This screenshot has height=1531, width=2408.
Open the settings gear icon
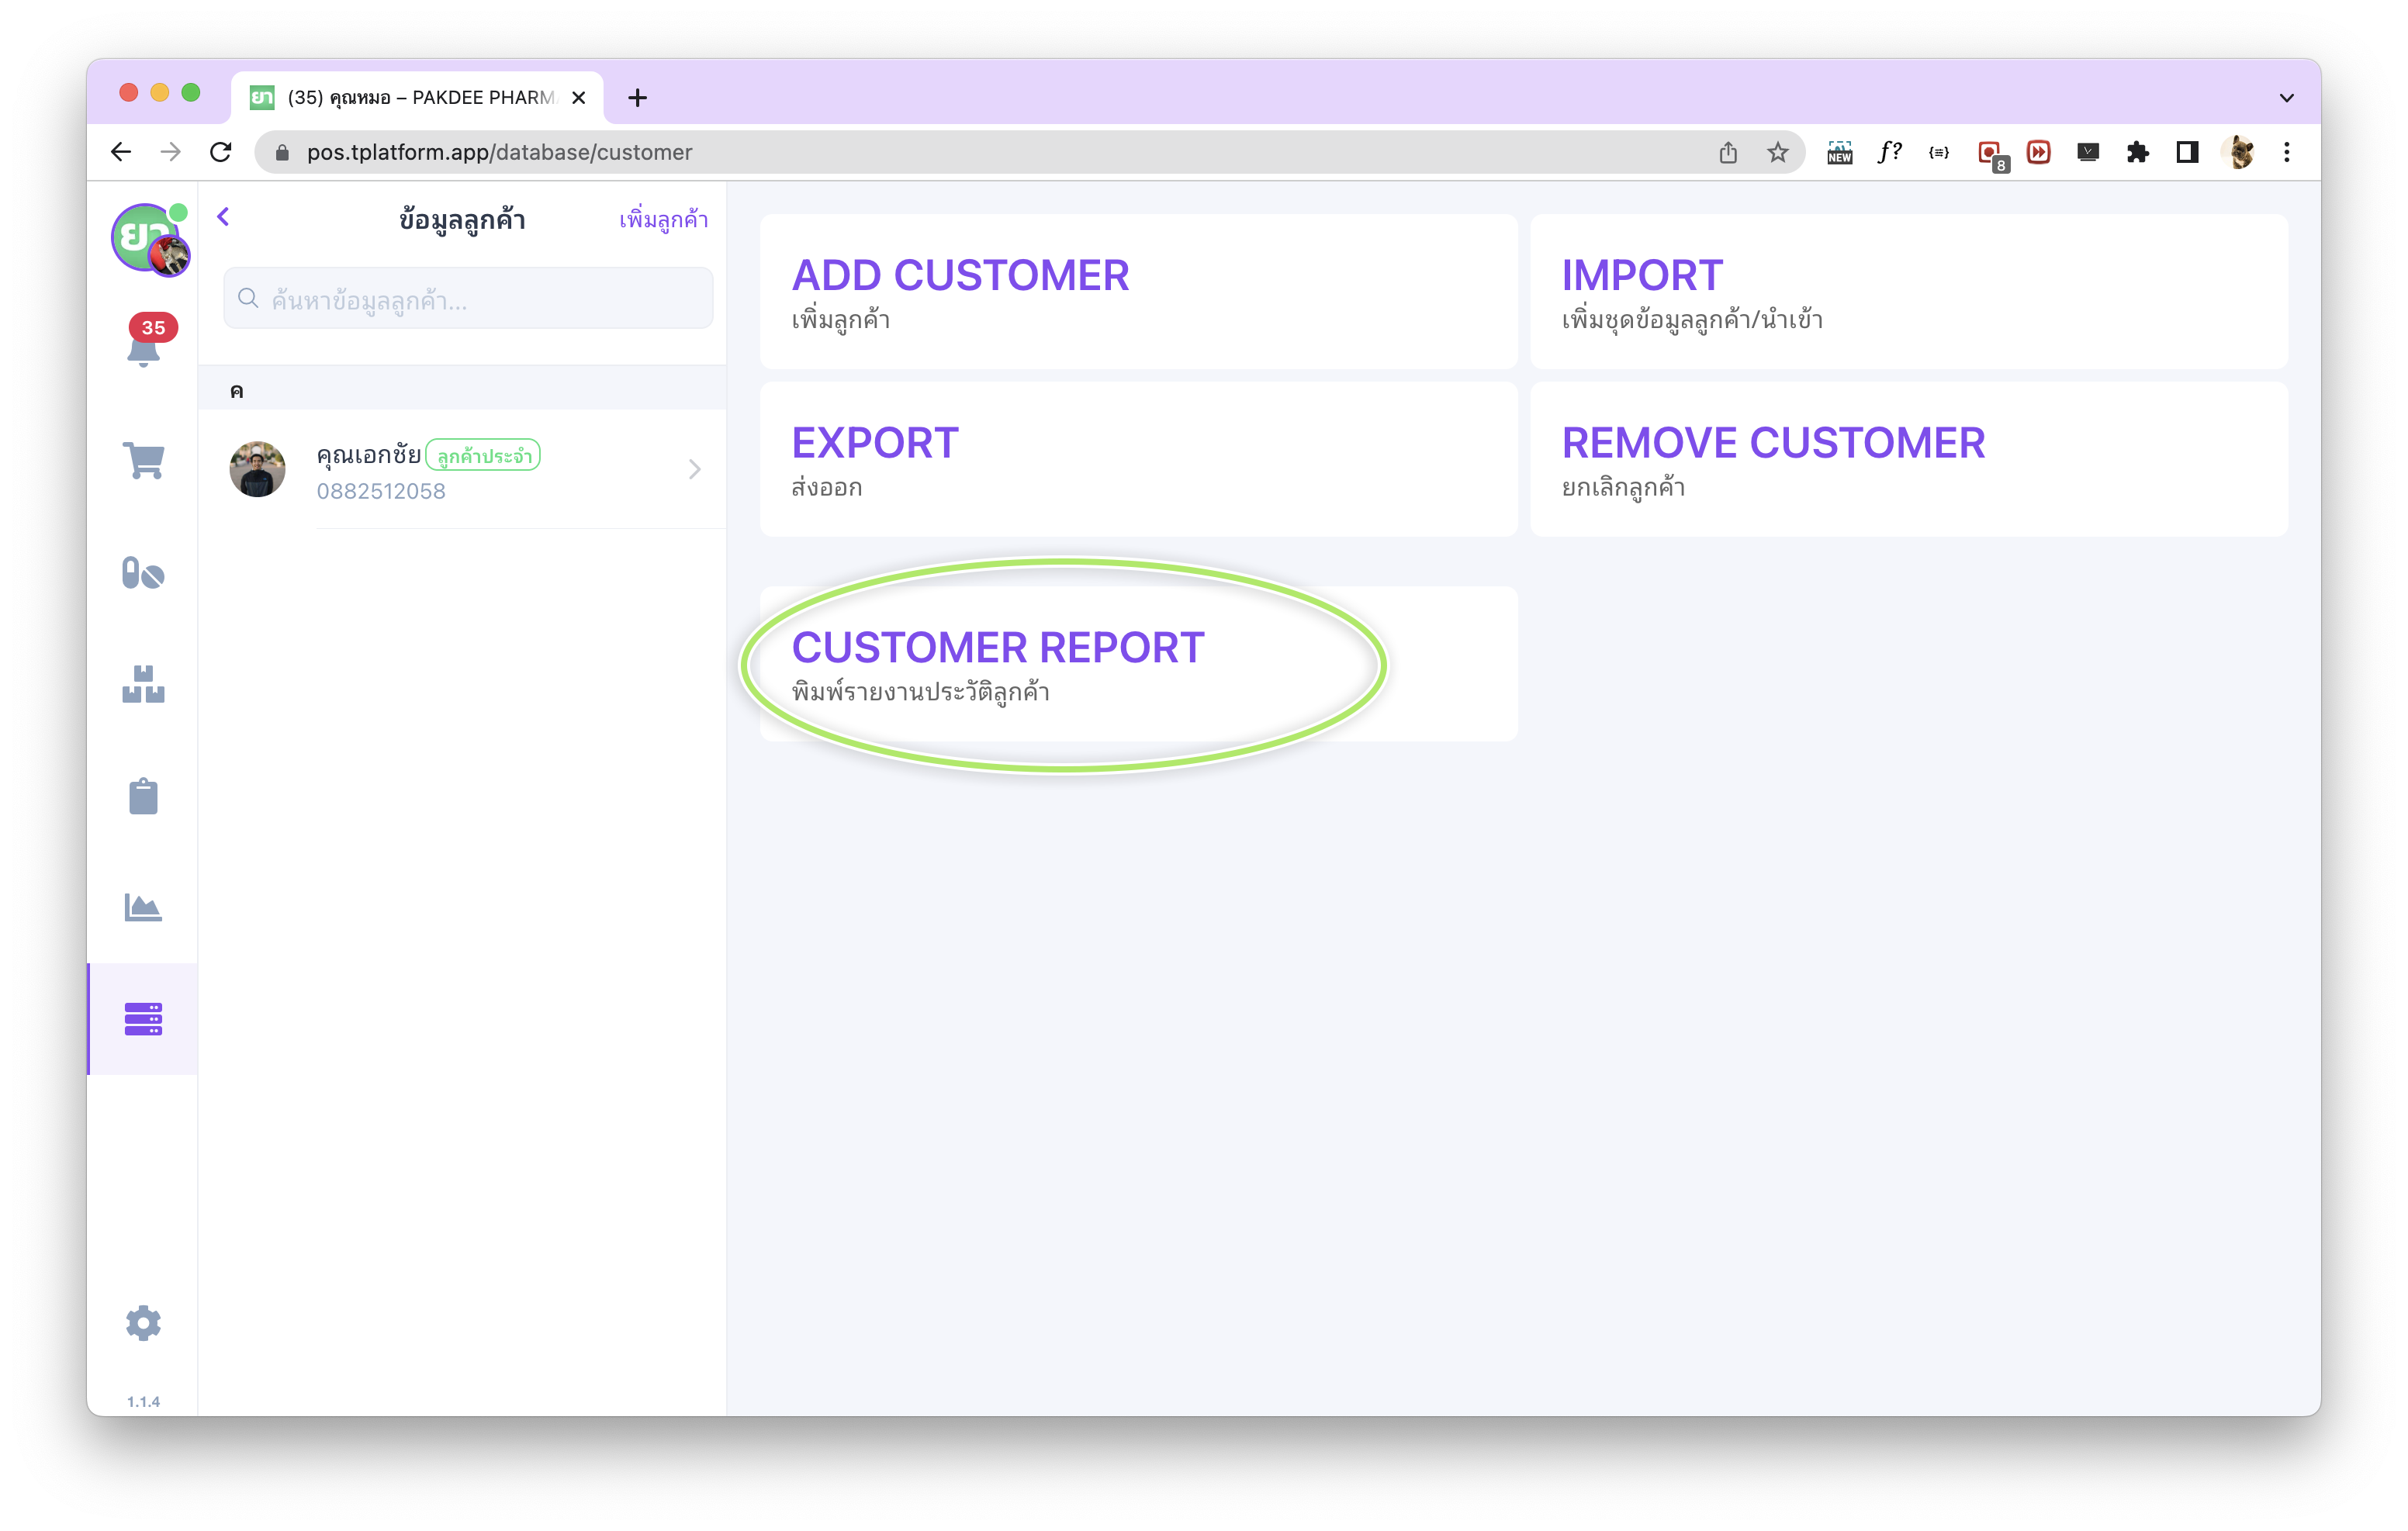pyautogui.click(x=143, y=1322)
